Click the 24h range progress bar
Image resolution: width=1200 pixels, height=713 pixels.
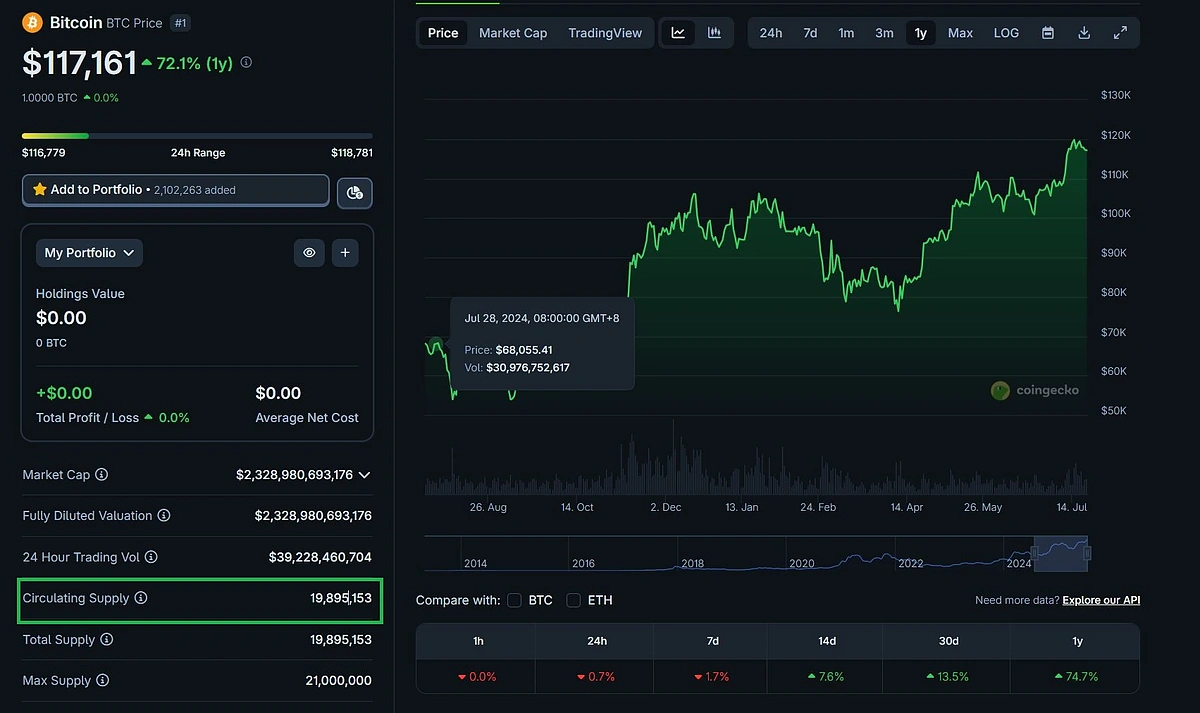pyautogui.click(x=196, y=135)
